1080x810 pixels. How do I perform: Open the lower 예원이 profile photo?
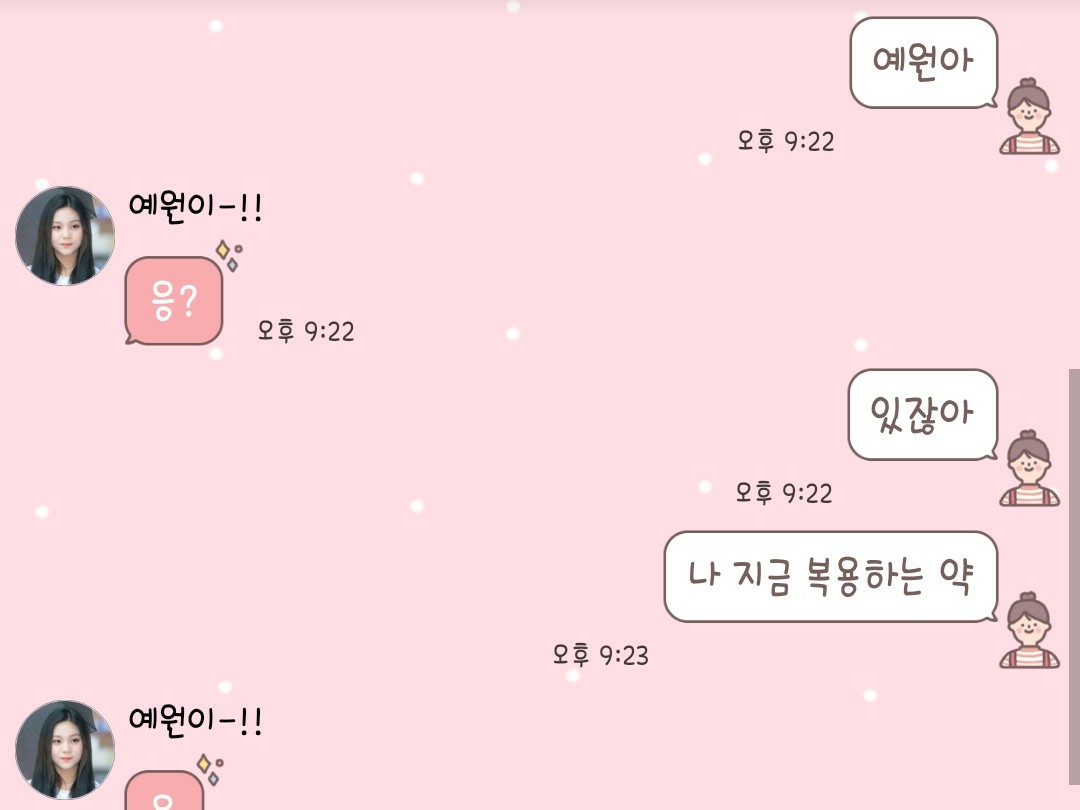pos(65,750)
